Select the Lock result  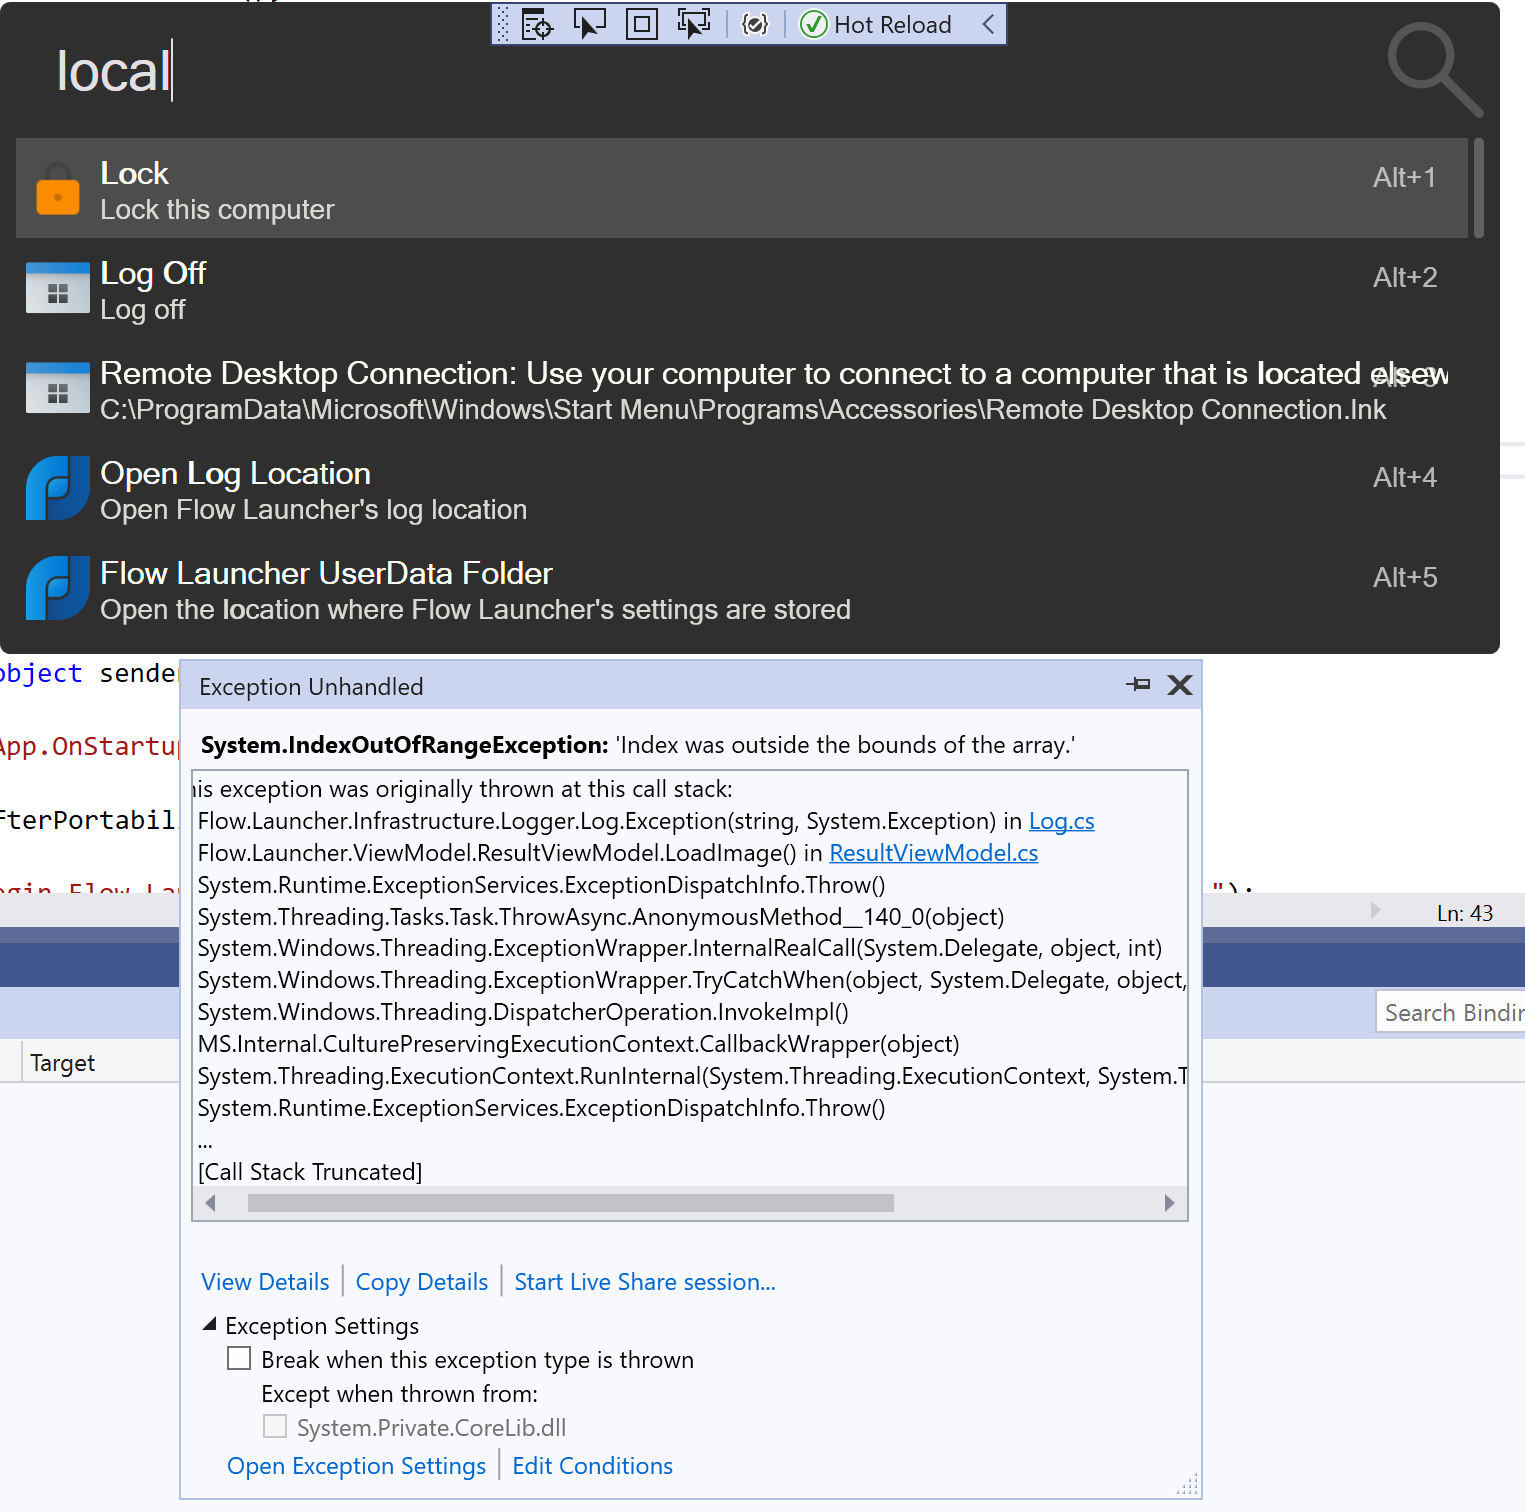pos(742,188)
